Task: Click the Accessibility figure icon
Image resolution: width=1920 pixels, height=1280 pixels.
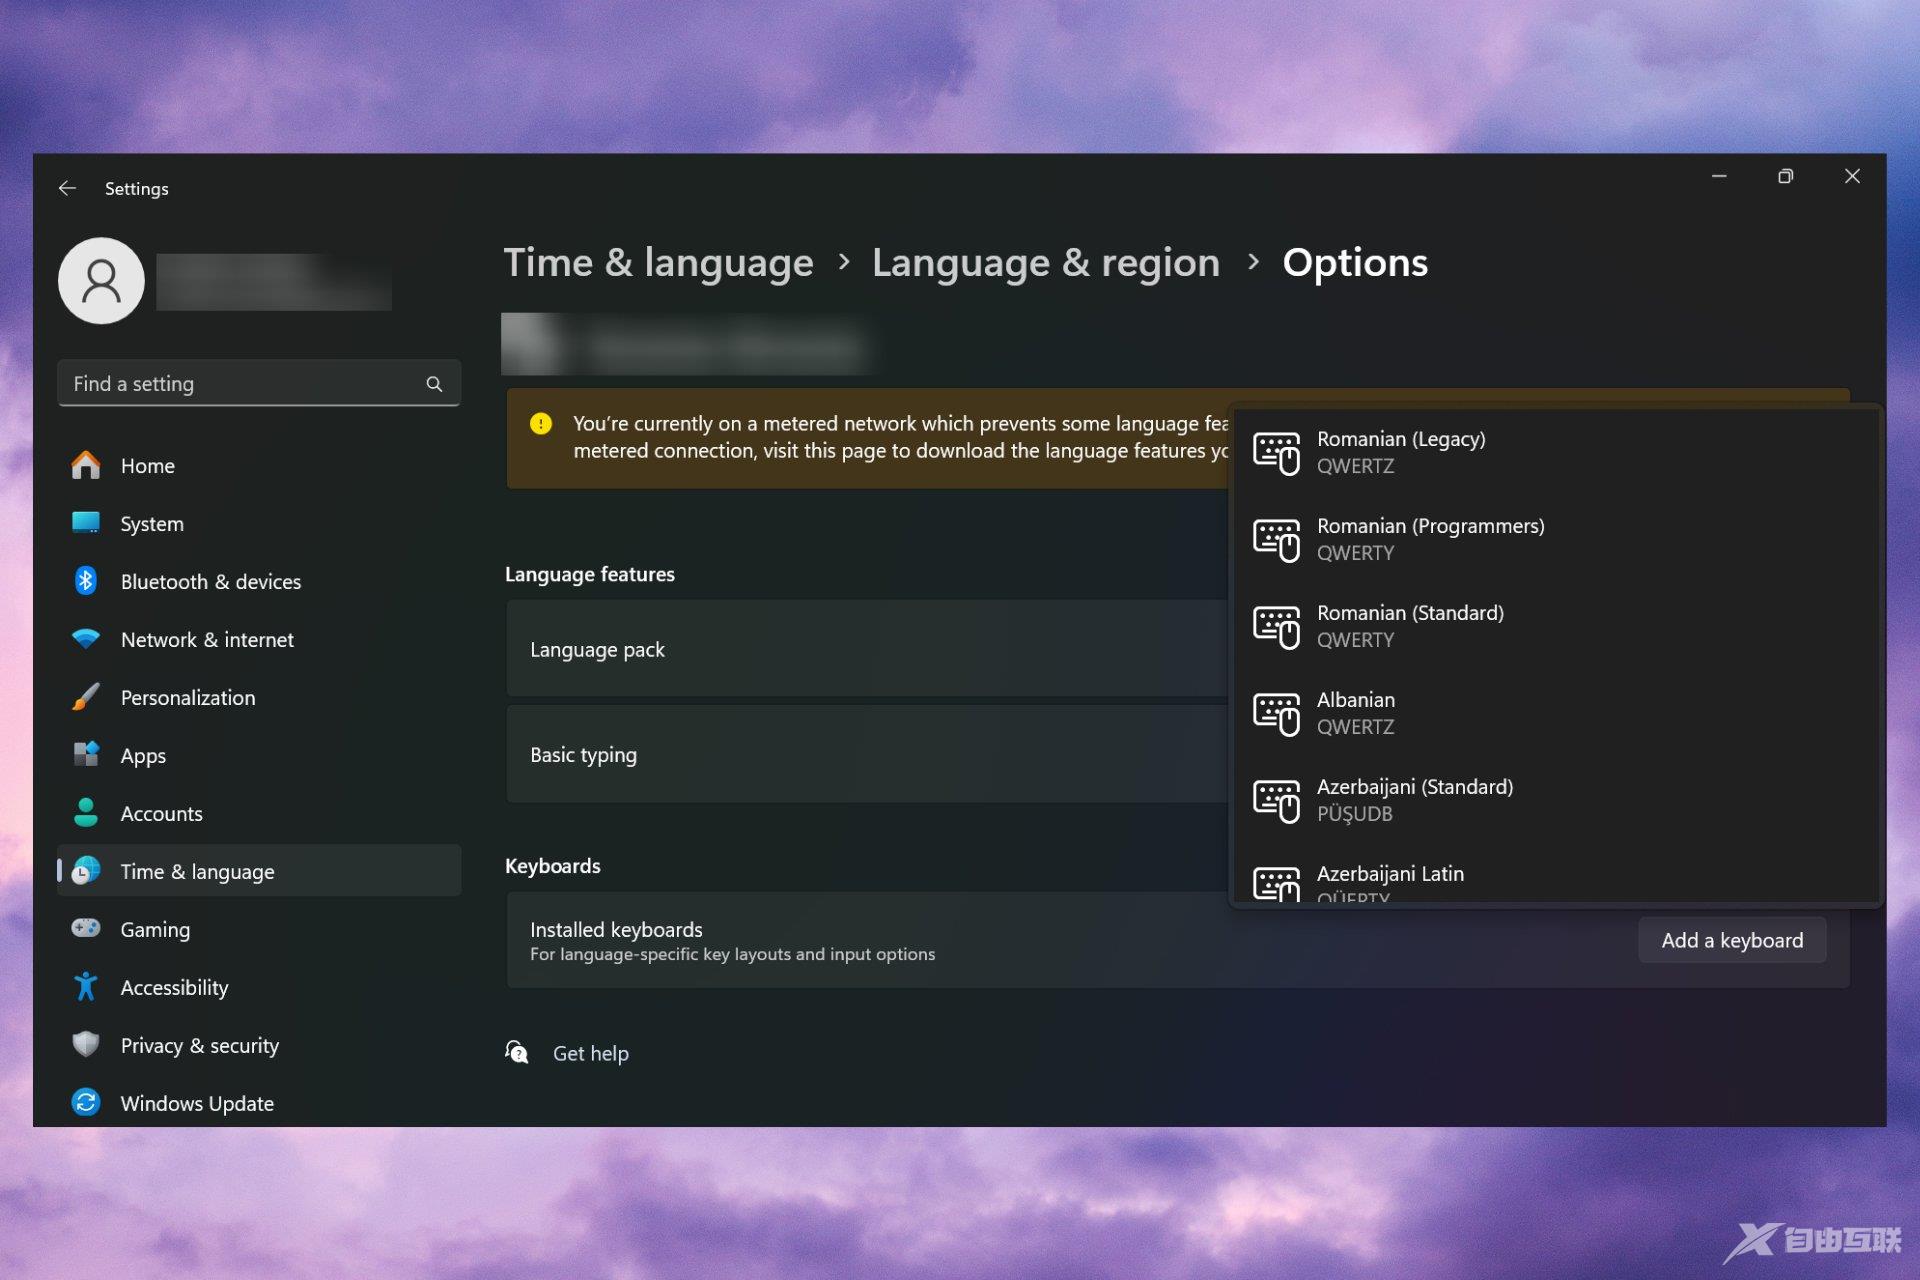Action: pyautogui.click(x=86, y=987)
